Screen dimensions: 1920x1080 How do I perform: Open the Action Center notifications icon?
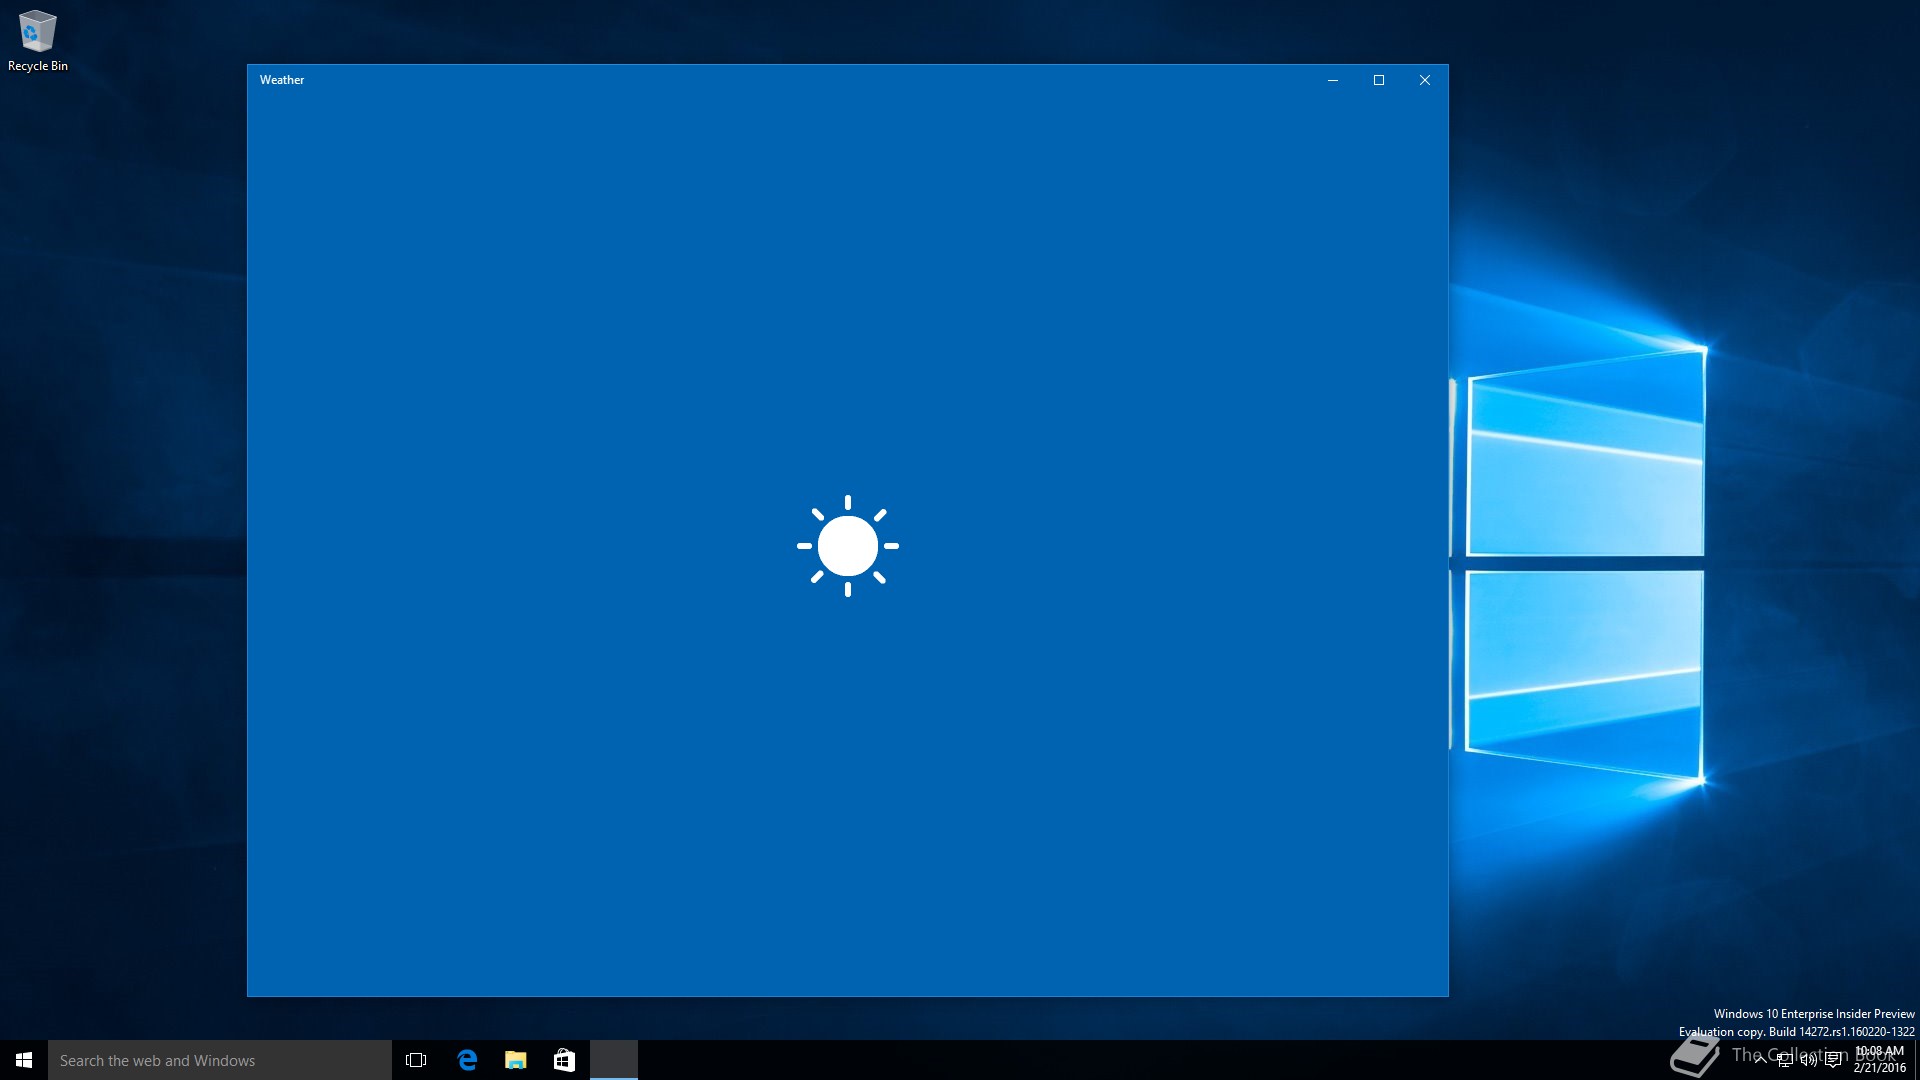1833,1061
